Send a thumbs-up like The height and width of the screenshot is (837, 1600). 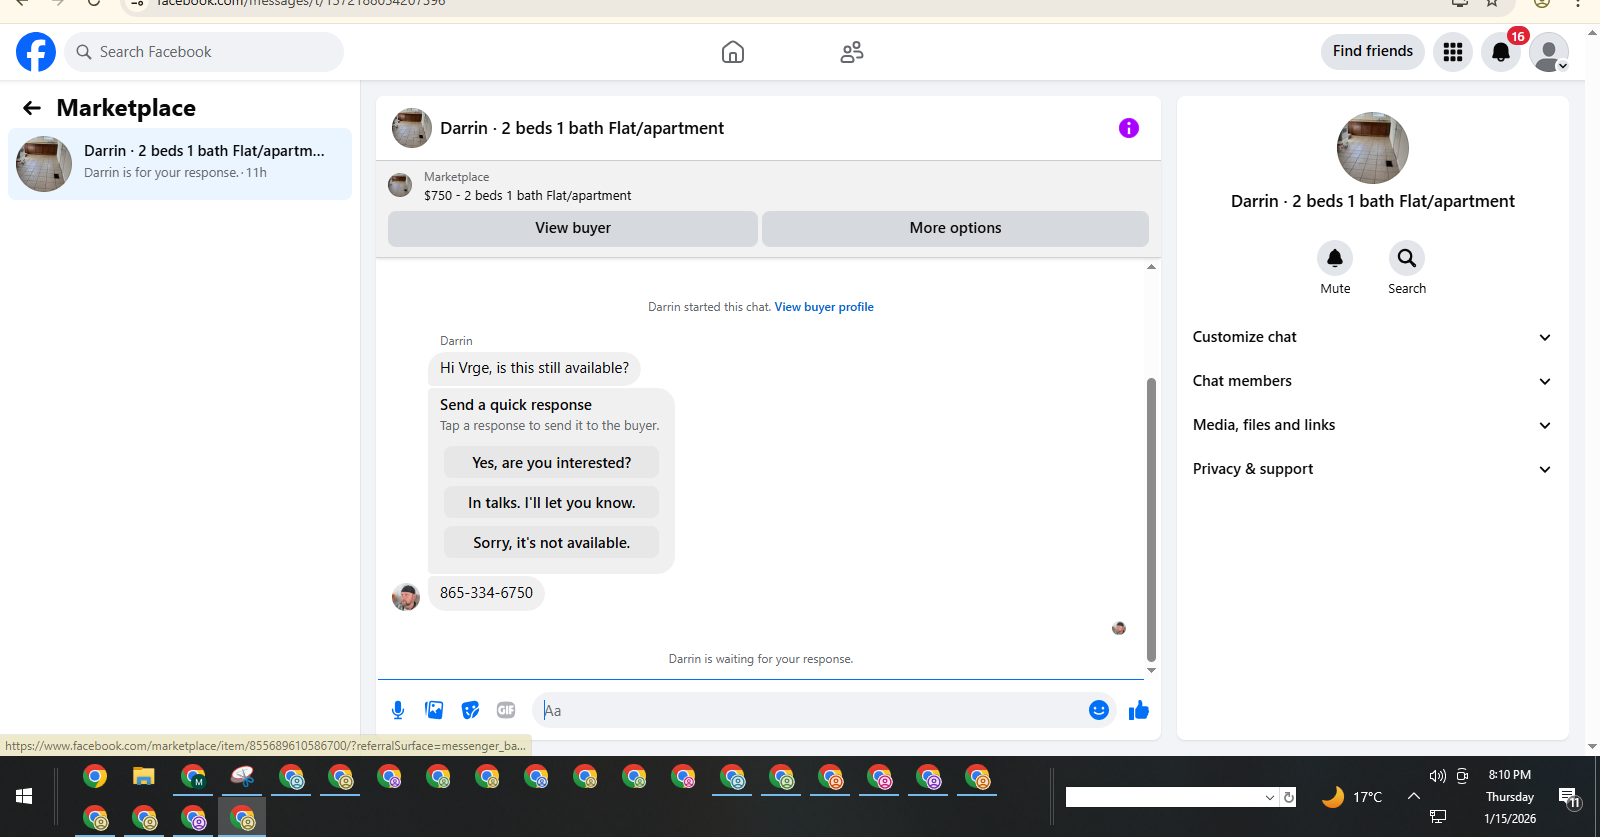click(x=1139, y=710)
